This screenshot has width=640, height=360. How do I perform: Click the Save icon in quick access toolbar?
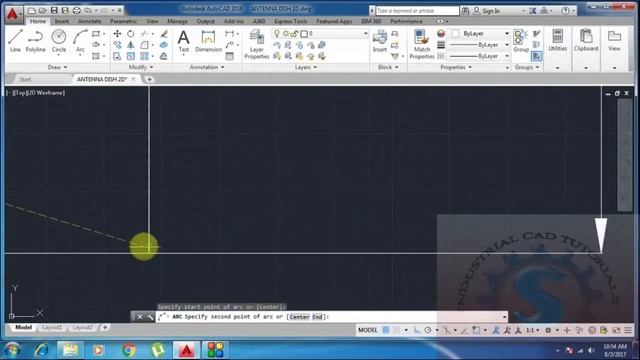[x=54, y=10]
